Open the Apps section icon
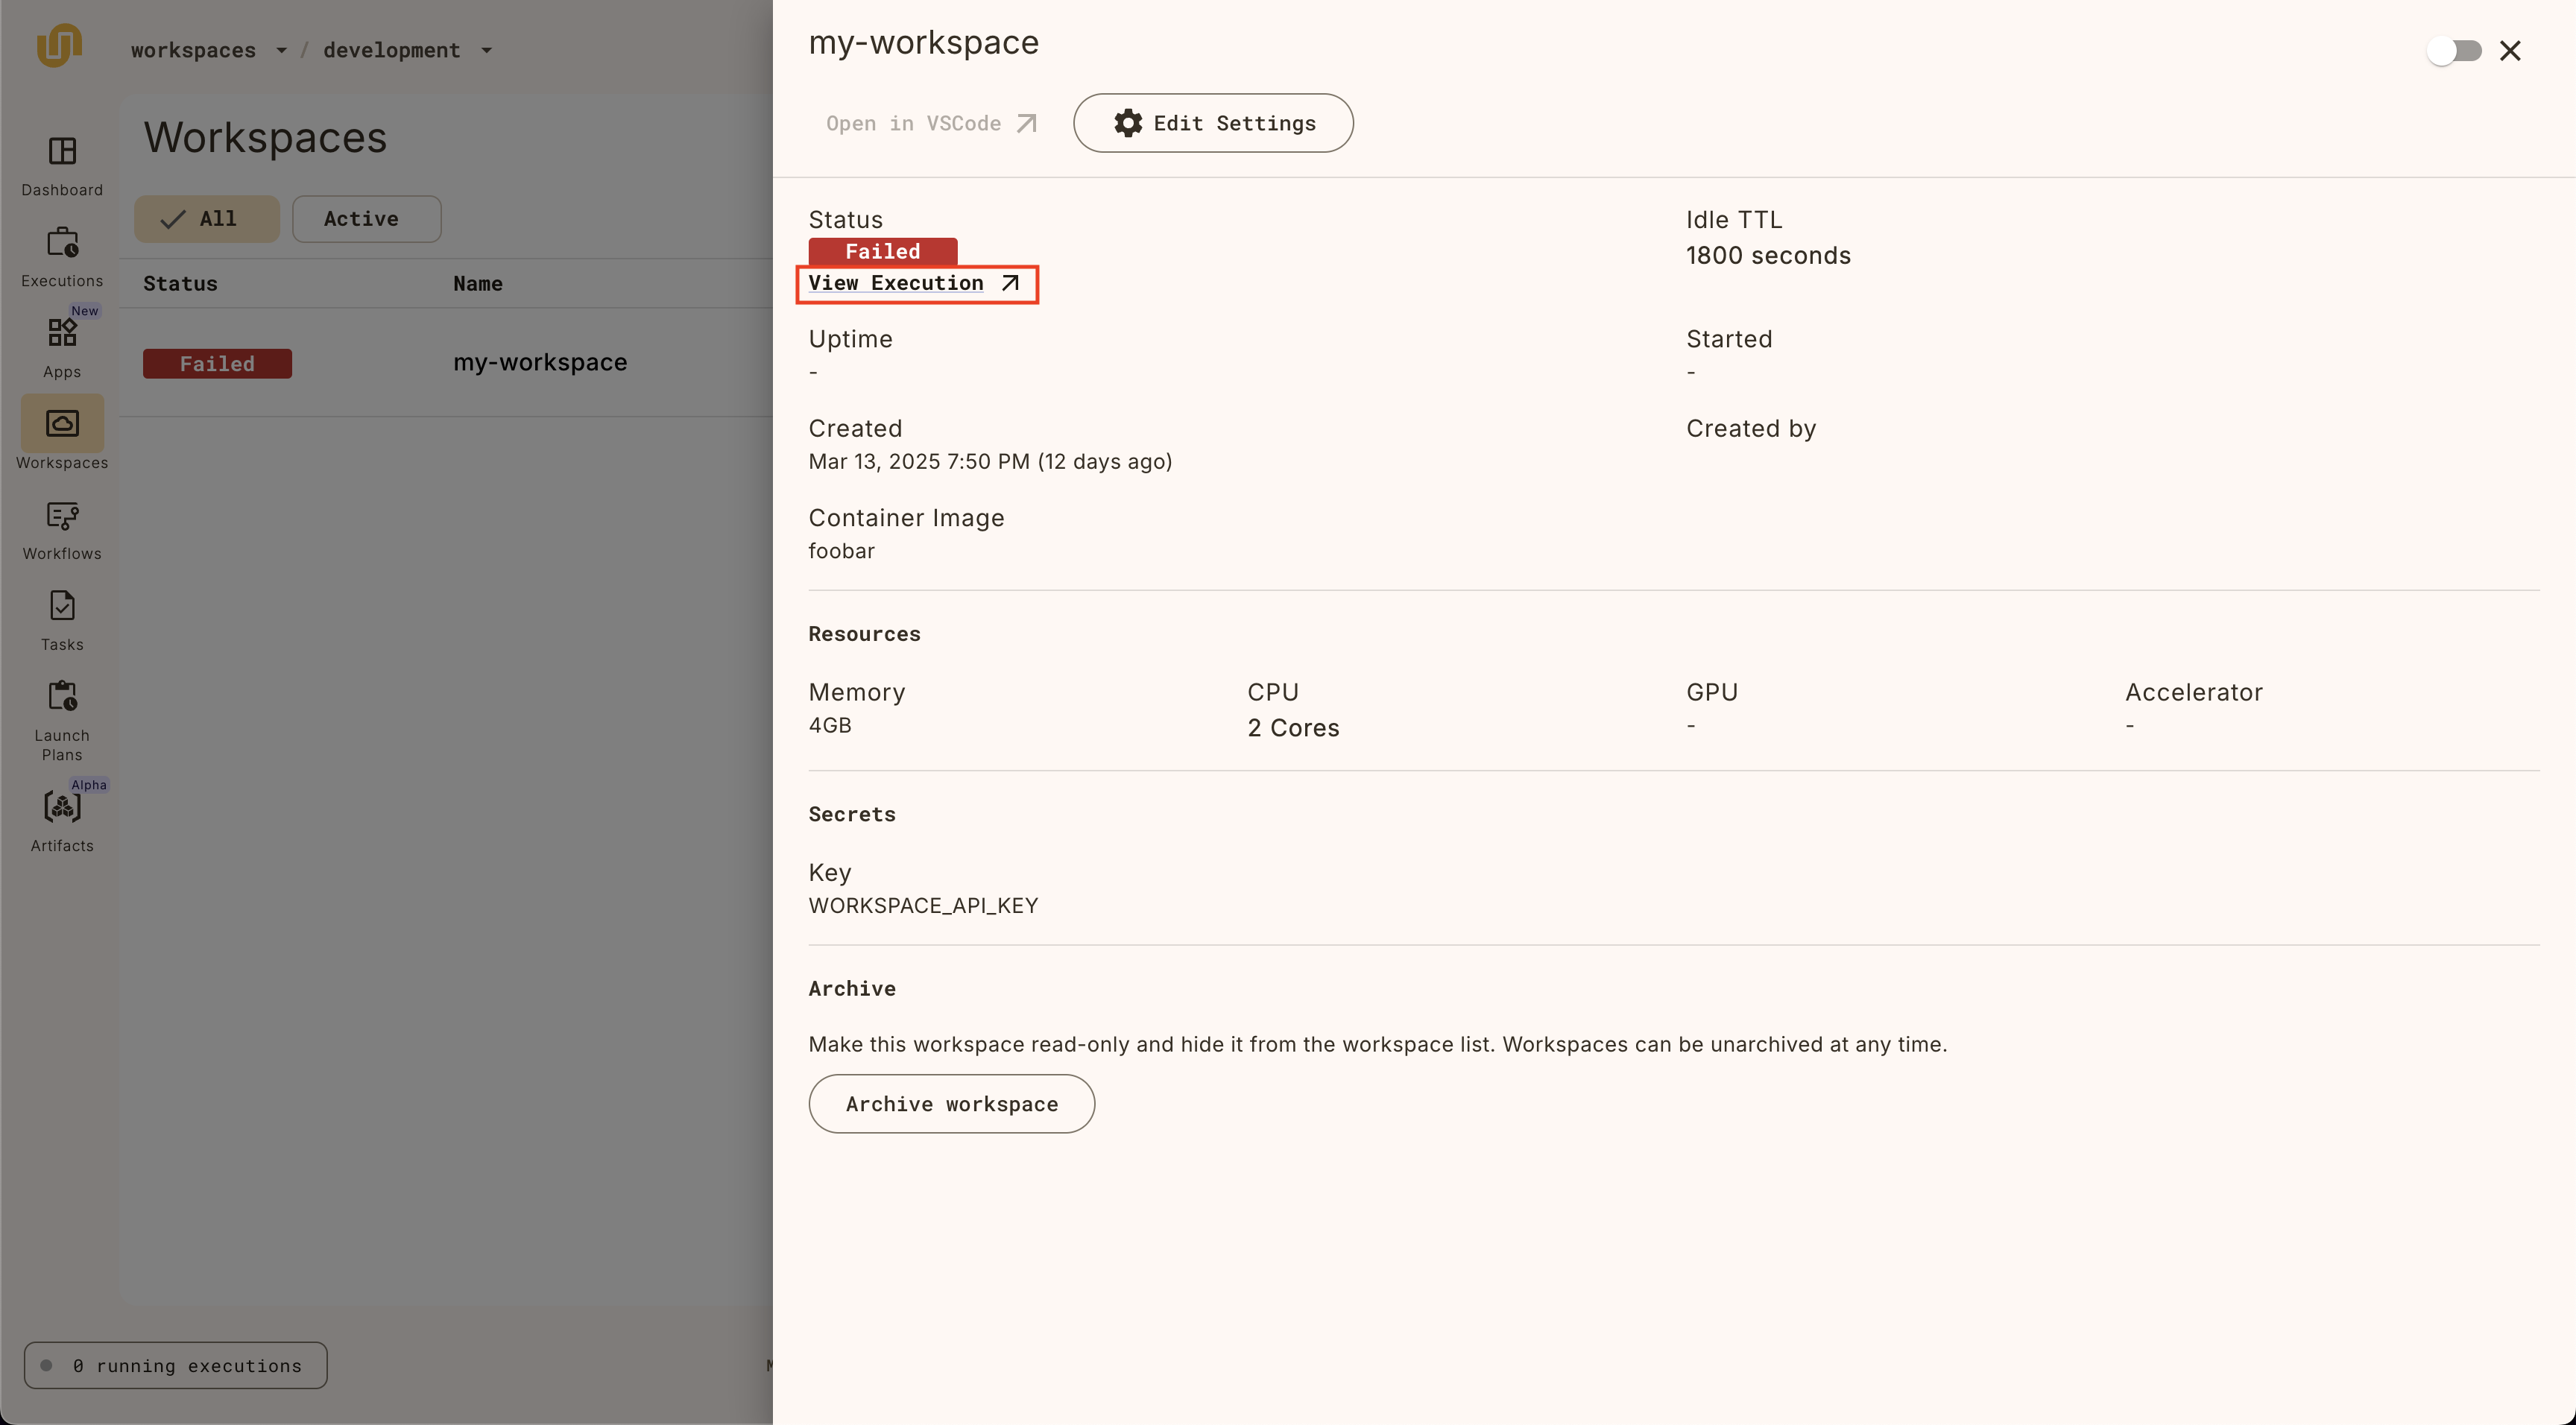The image size is (2576, 1425). pyautogui.click(x=62, y=334)
